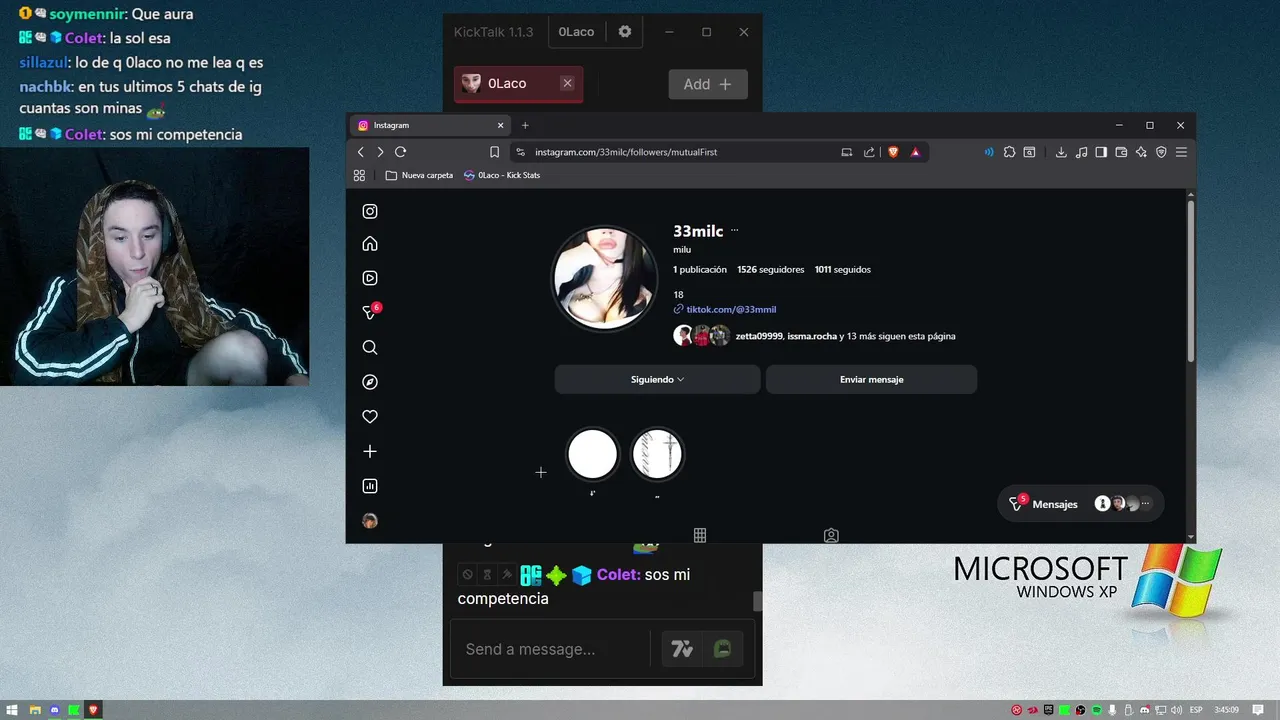Open the media playlist music-note icon
This screenshot has width=1280, height=720.
click(x=1081, y=152)
